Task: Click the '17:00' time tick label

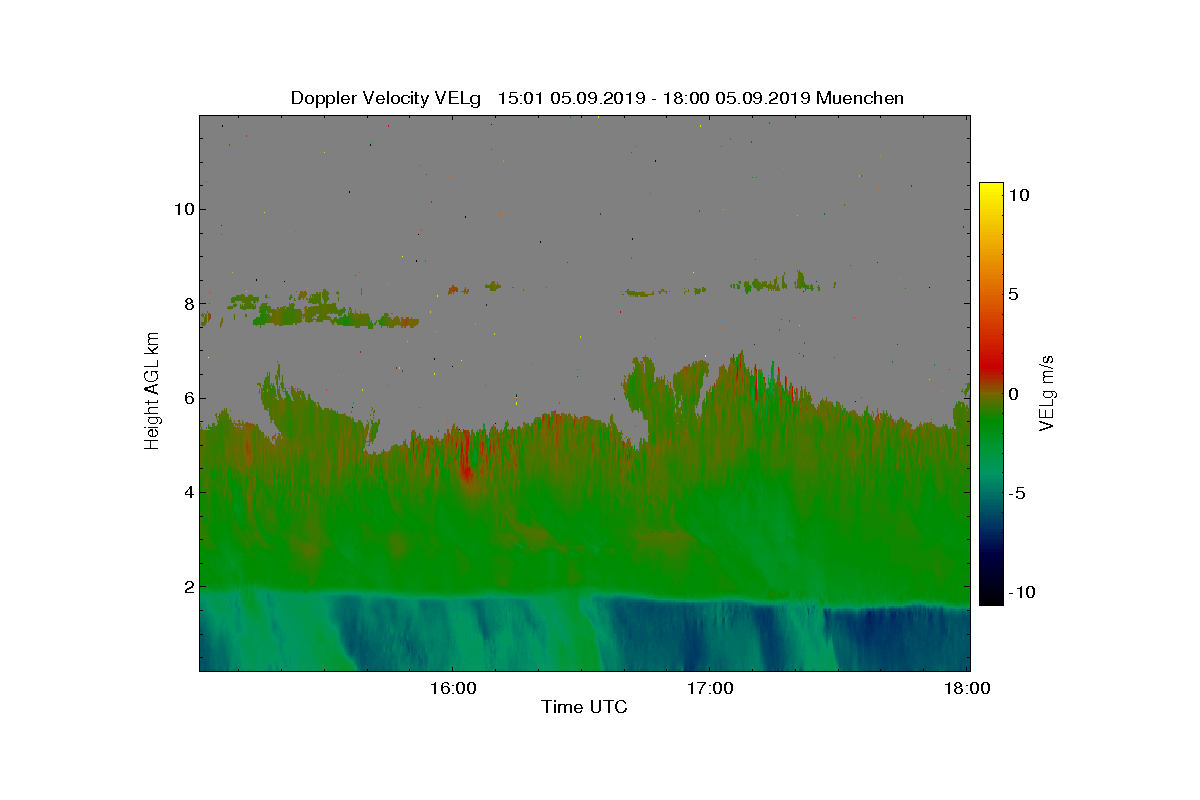Action: [x=710, y=688]
